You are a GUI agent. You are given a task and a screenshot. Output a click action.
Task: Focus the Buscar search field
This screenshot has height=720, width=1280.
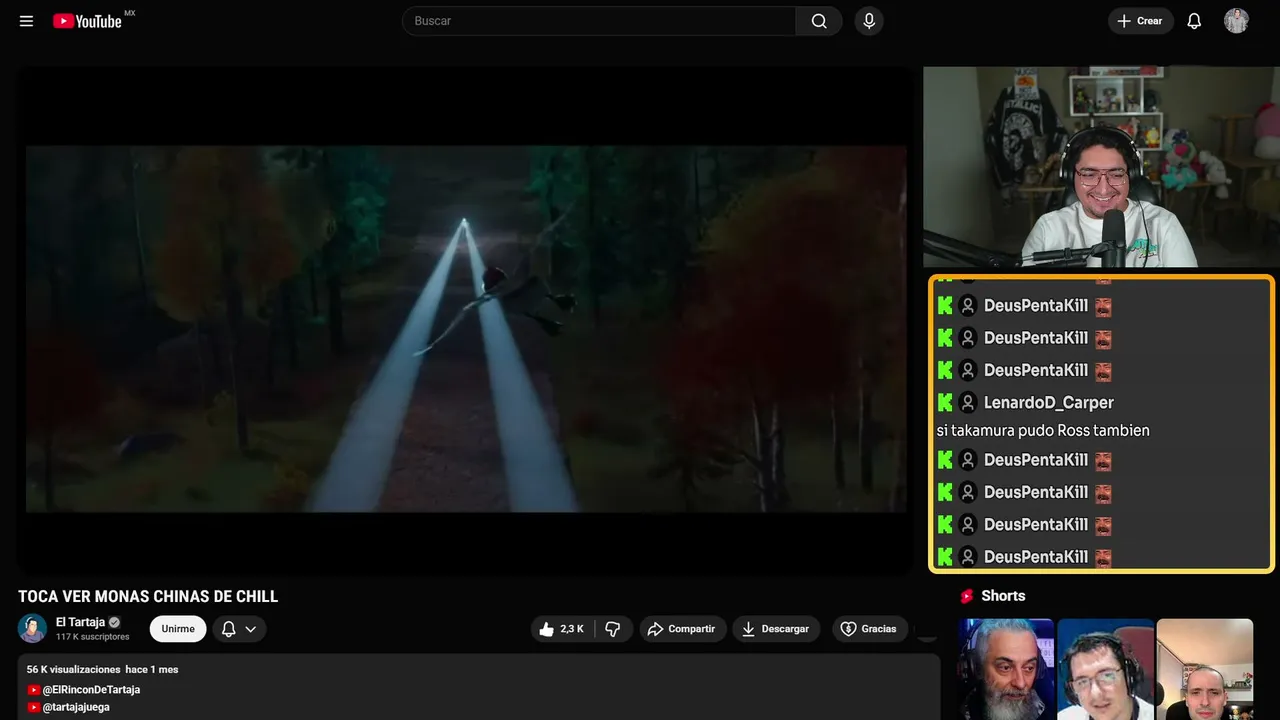(599, 21)
